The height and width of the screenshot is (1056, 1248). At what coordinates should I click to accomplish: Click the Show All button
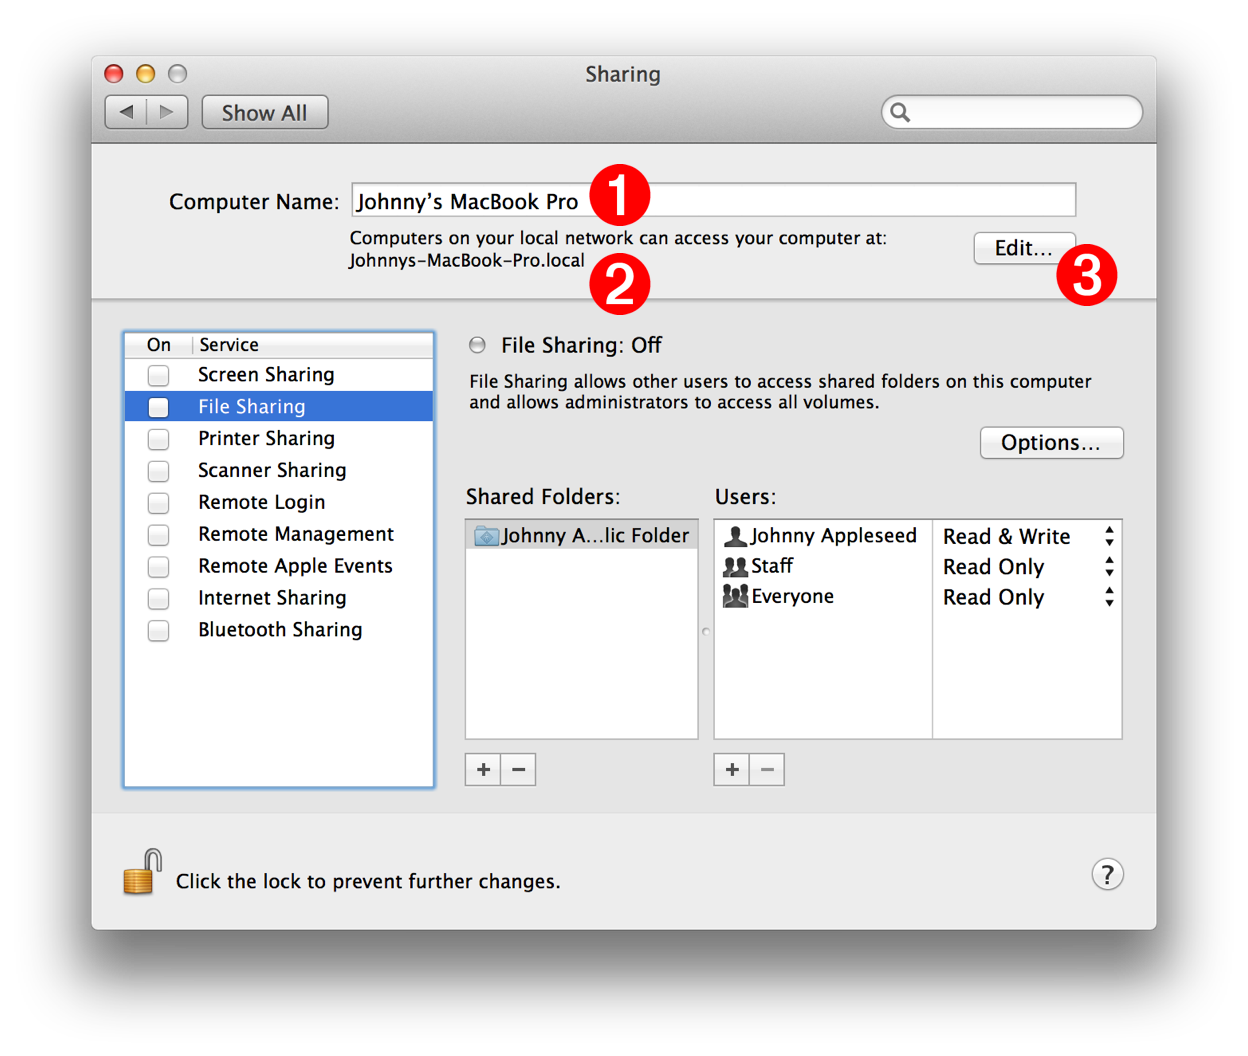click(x=264, y=112)
